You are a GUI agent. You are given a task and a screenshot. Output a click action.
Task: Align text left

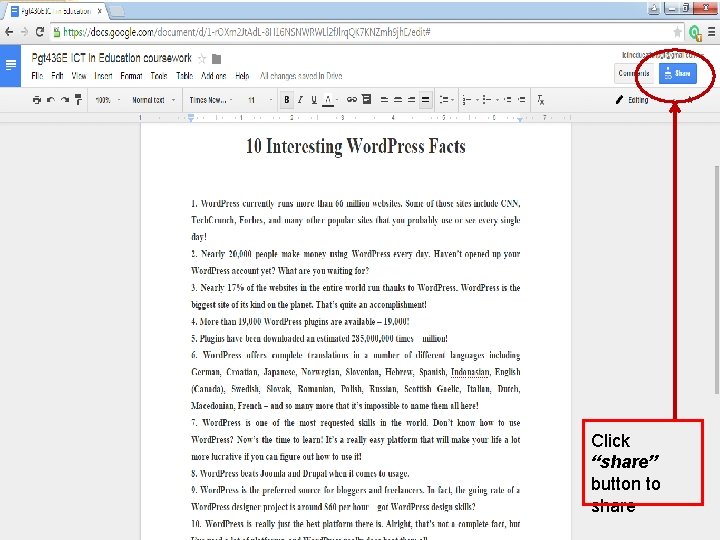(384, 100)
